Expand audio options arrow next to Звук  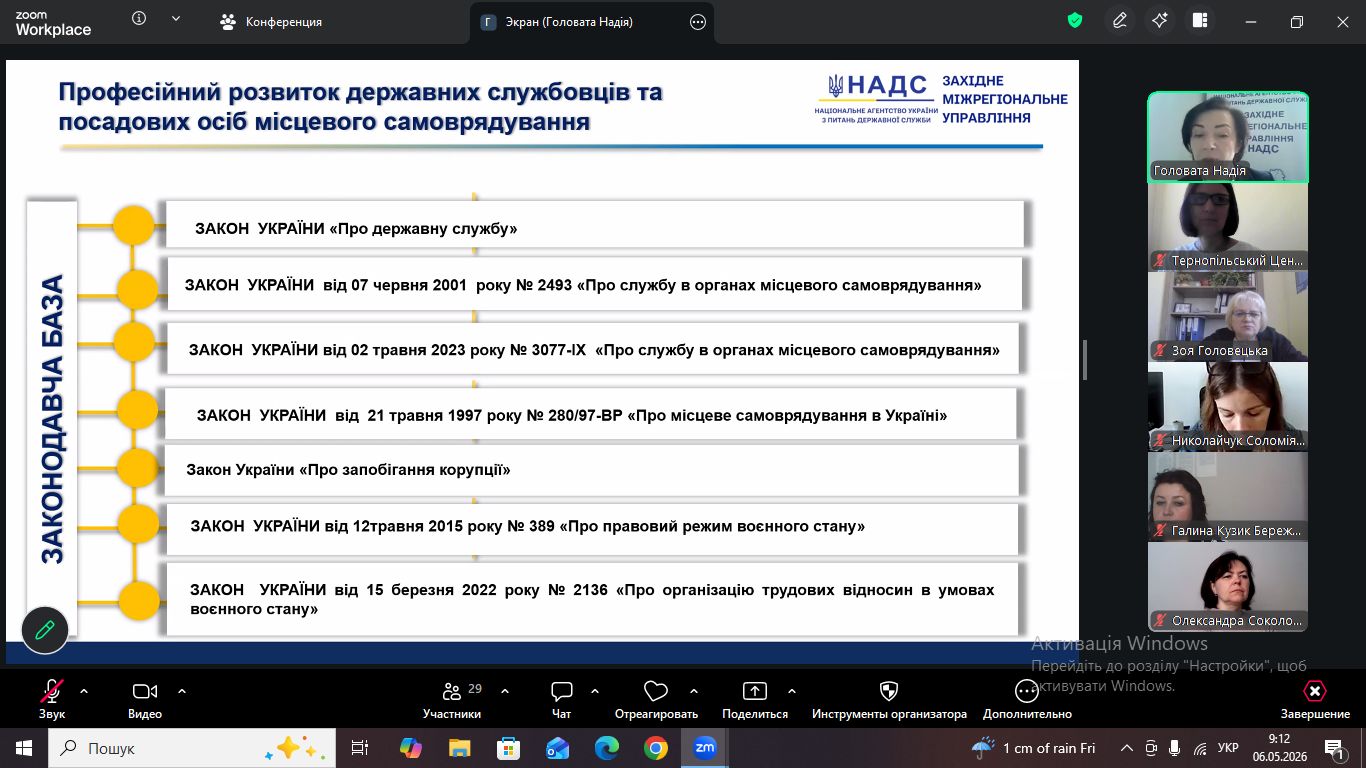click(x=84, y=691)
